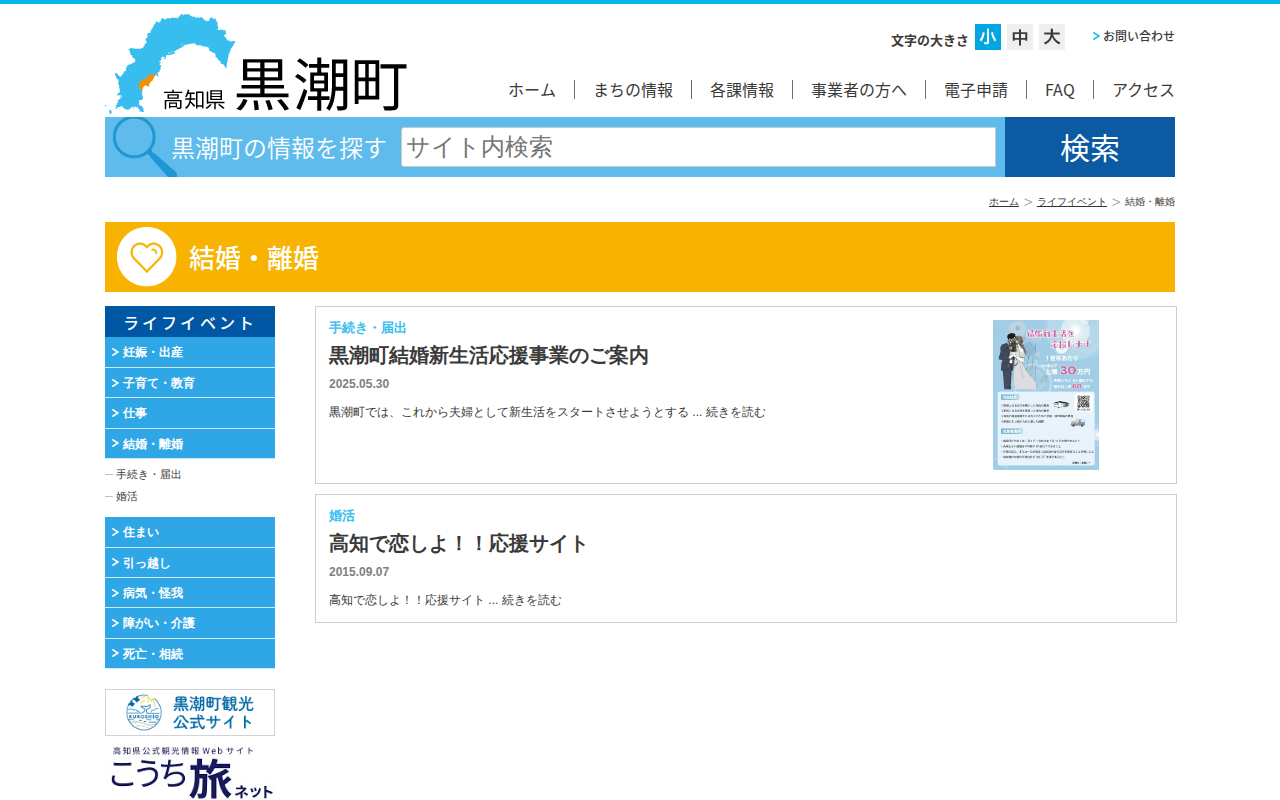
Task: Click 続きを読む on the 高知で恋しよ excerpt
Action: [x=532, y=600]
